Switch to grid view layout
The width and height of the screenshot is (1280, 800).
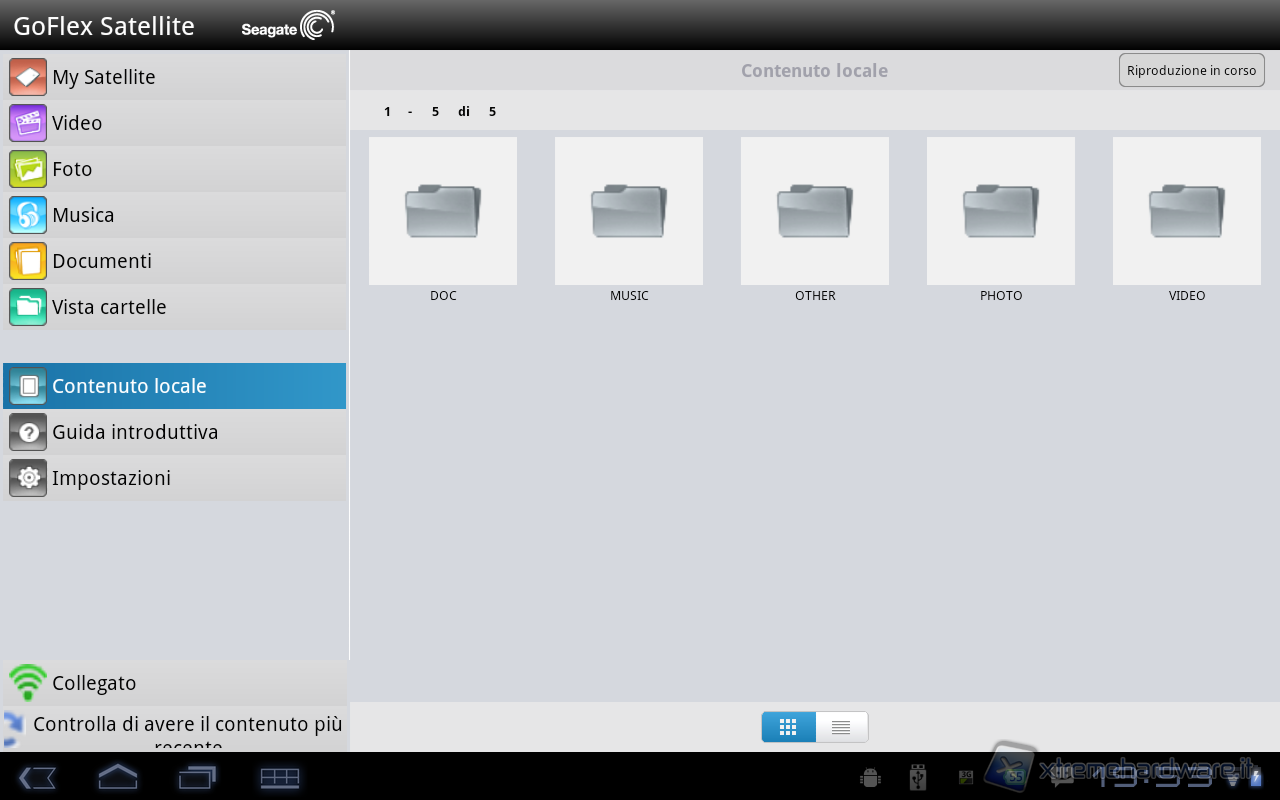[788, 727]
